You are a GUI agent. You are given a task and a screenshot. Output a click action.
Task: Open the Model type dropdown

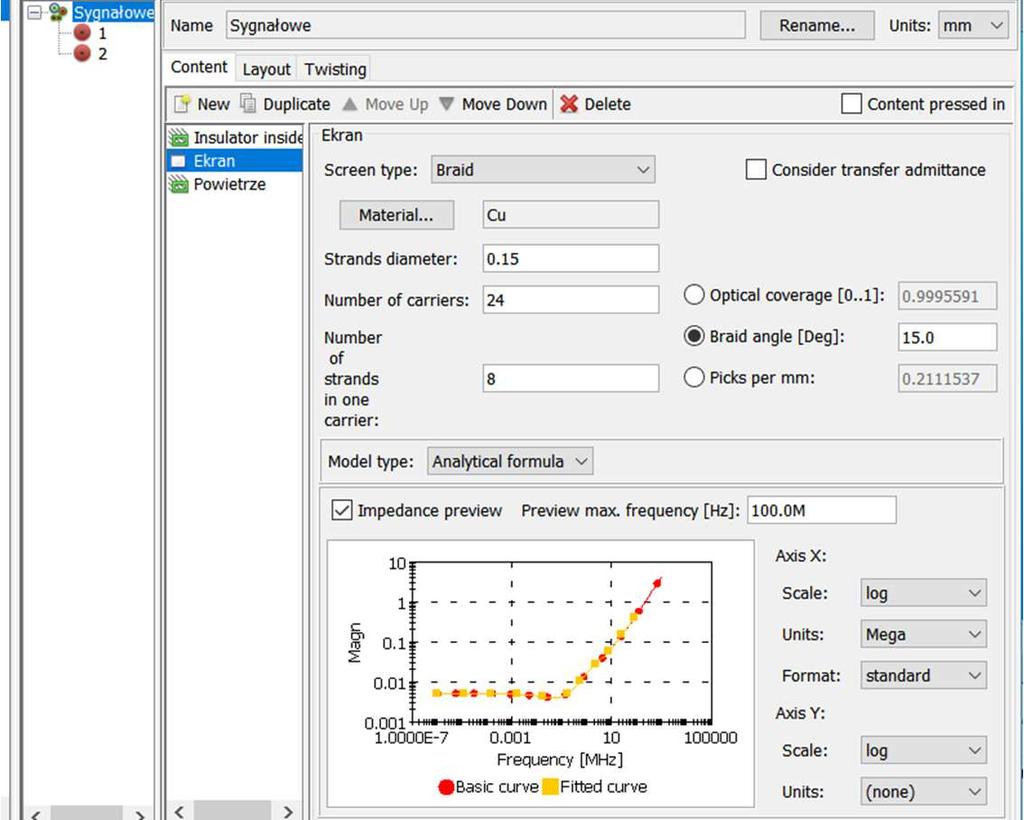[x=510, y=462]
